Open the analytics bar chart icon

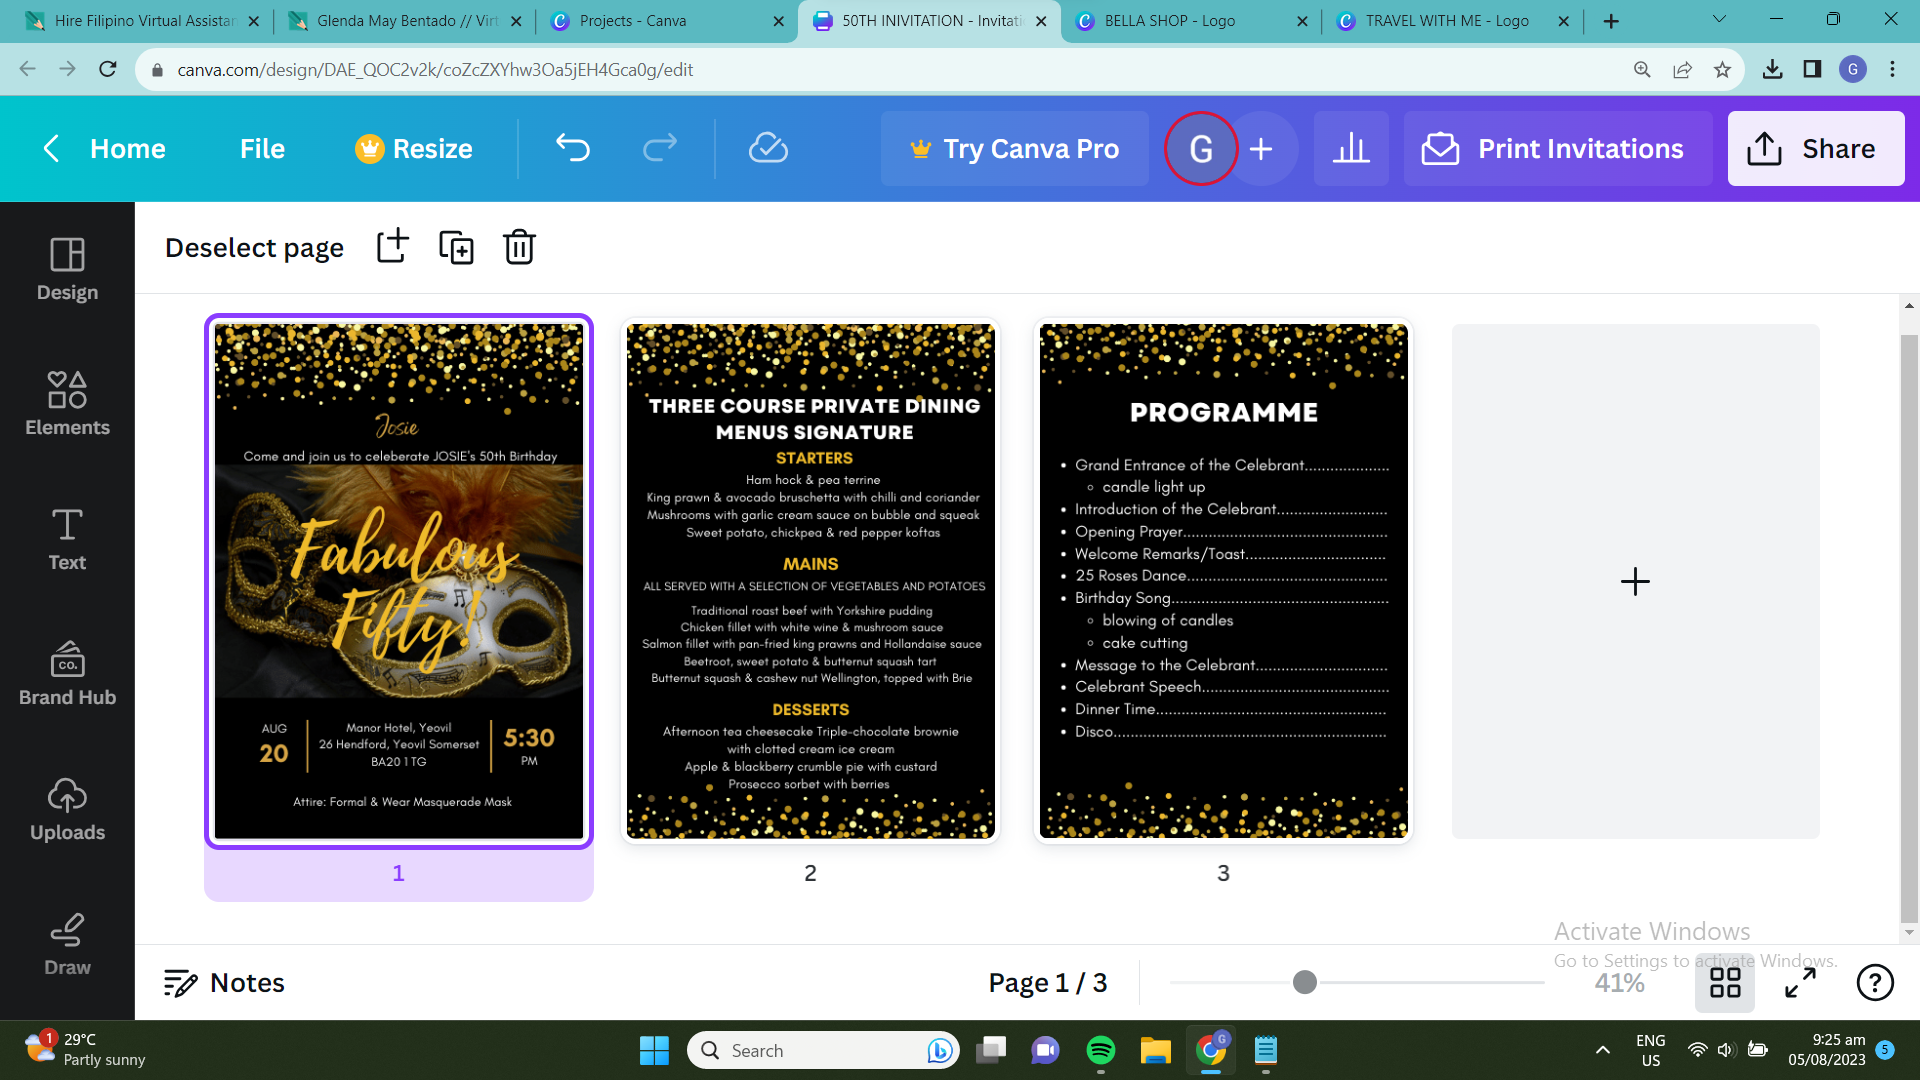click(x=1351, y=148)
